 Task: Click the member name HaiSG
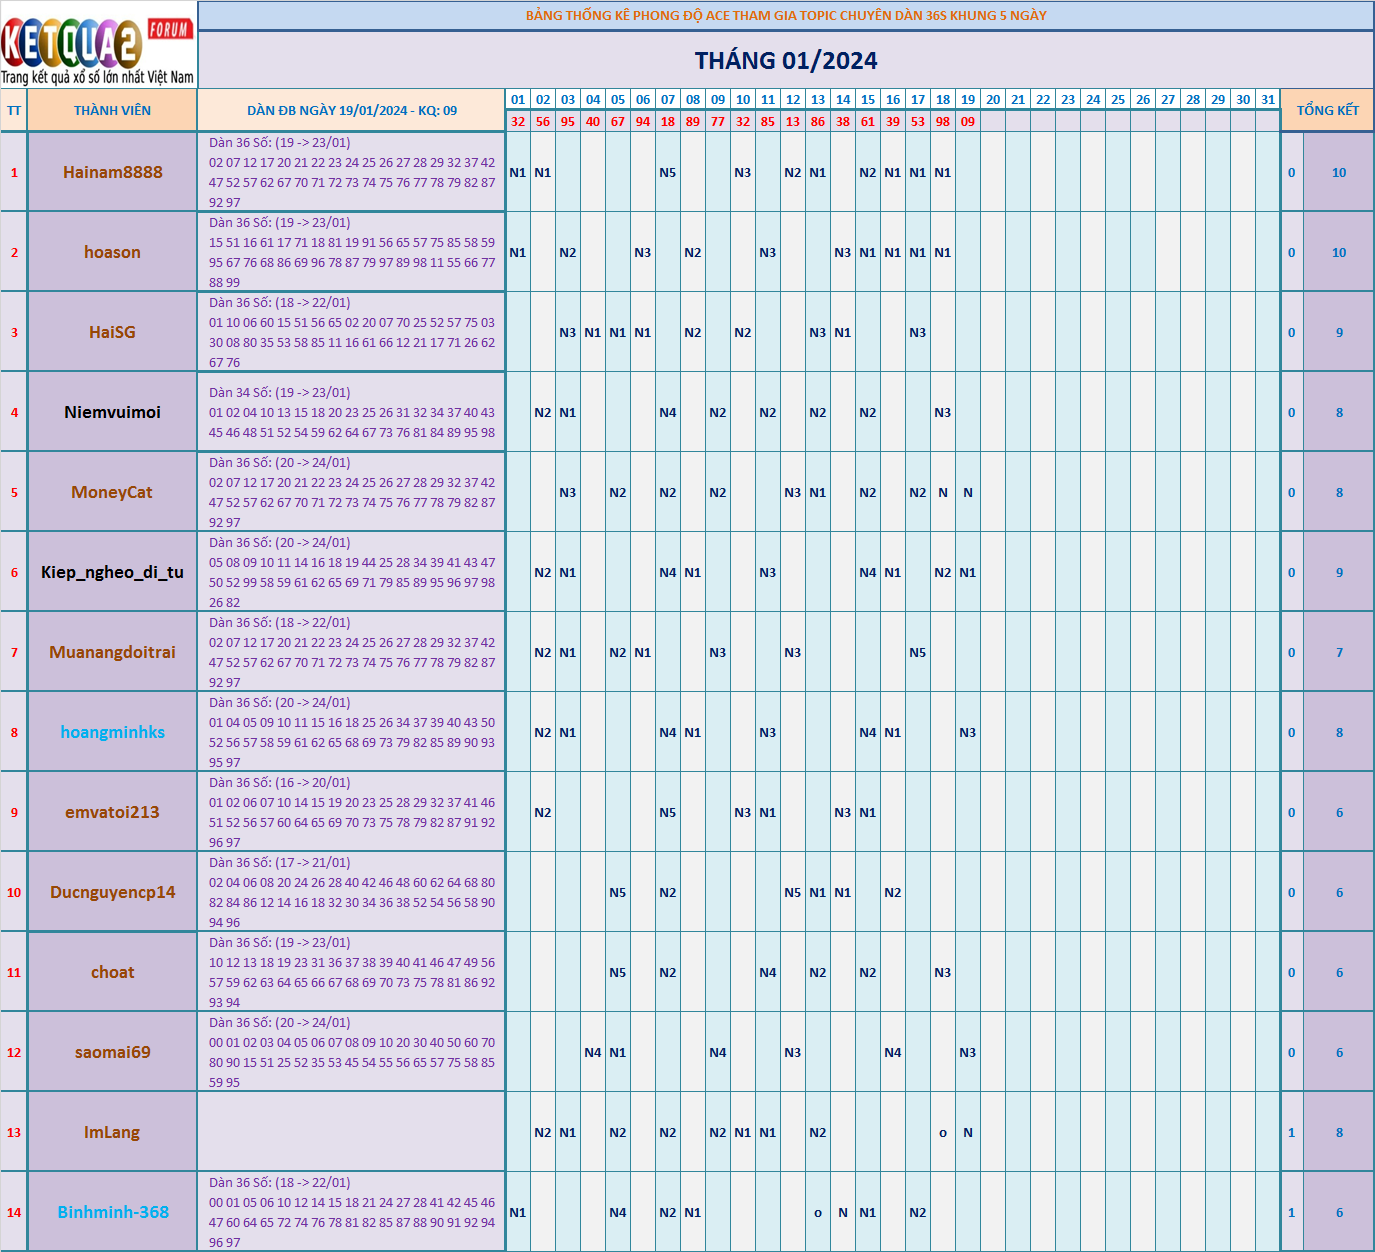coord(112,332)
